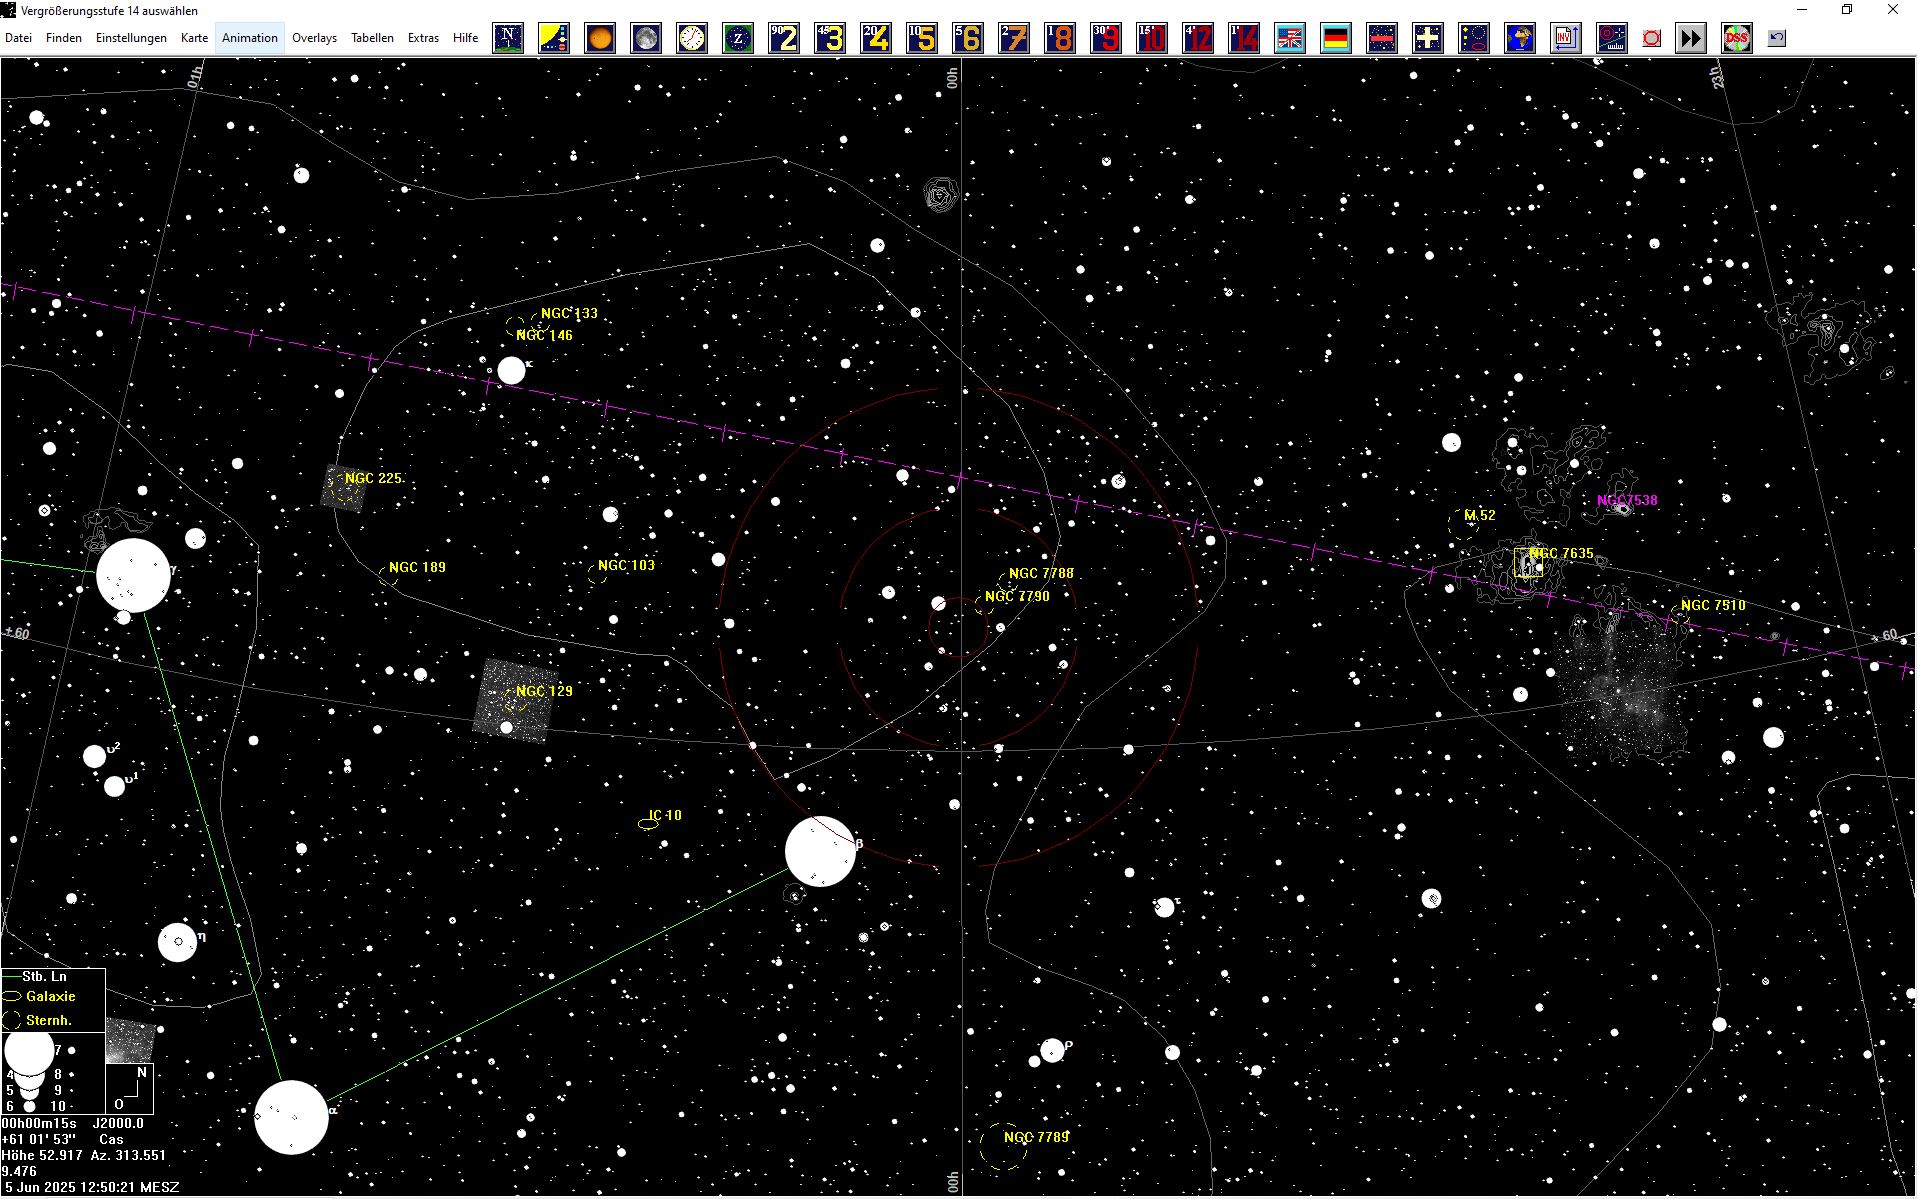Select the M 52 cluster label
Viewport: 1918px width, 1199px height.
(1480, 515)
